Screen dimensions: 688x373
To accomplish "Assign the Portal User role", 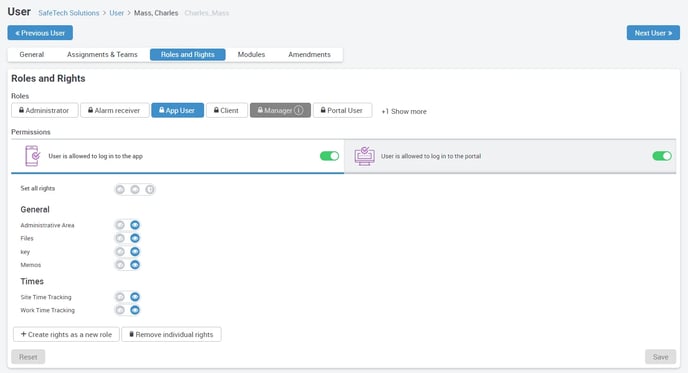I will click(x=342, y=110).
